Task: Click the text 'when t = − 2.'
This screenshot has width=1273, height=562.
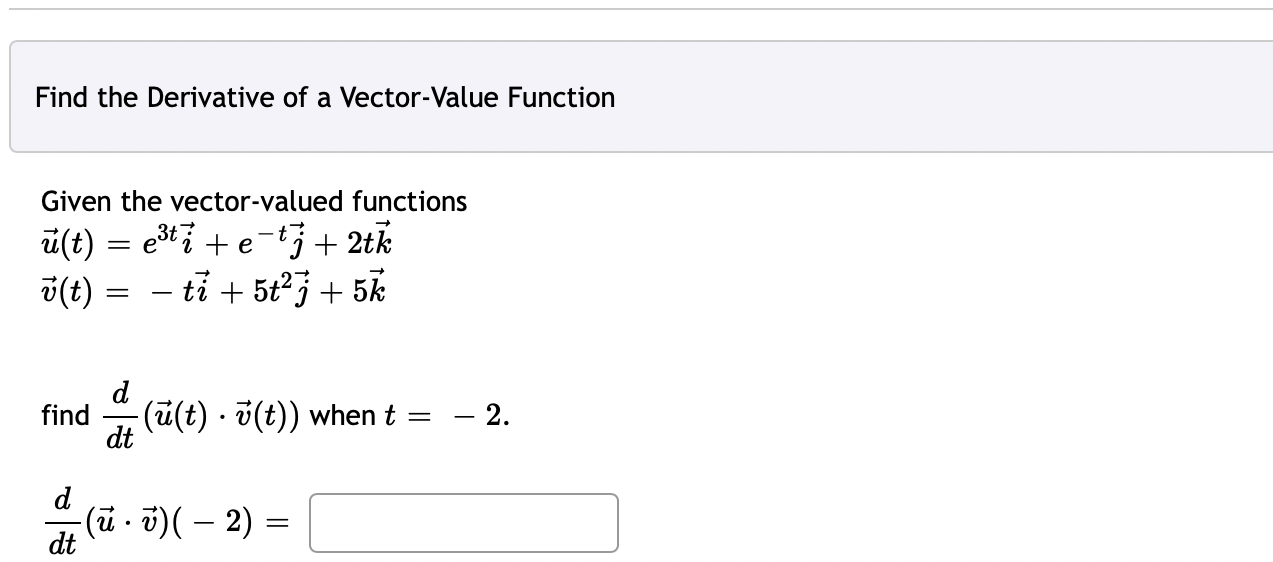Action: pos(410,416)
